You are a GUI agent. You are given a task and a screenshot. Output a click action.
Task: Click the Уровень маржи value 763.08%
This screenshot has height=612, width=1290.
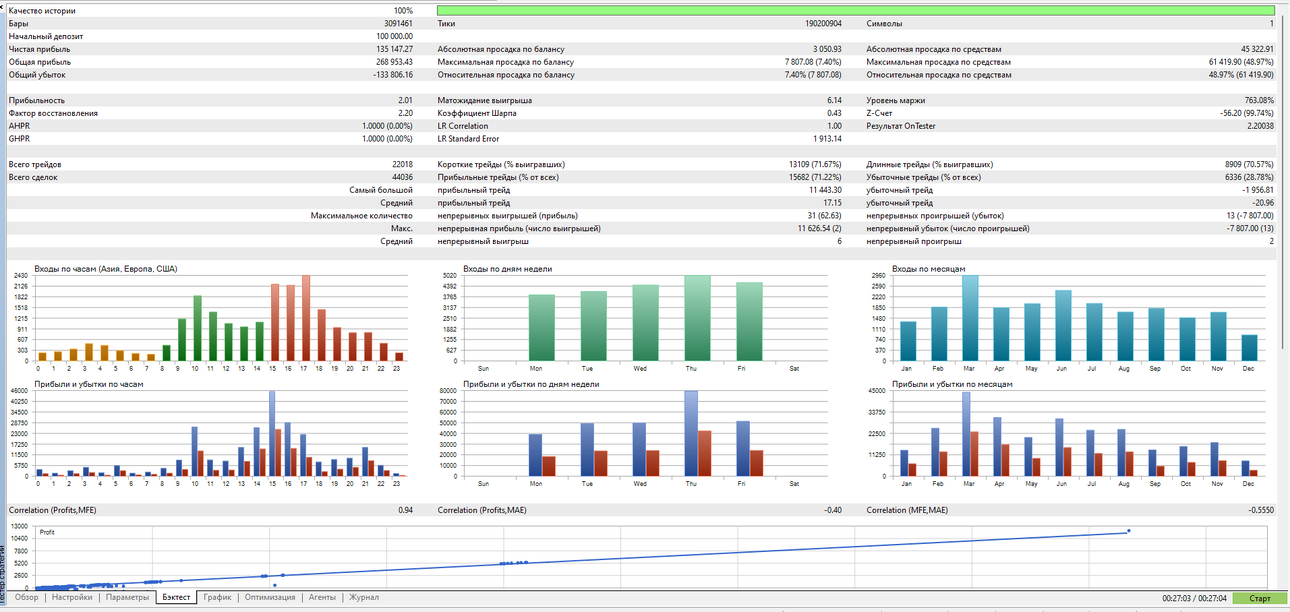point(1259,101)
